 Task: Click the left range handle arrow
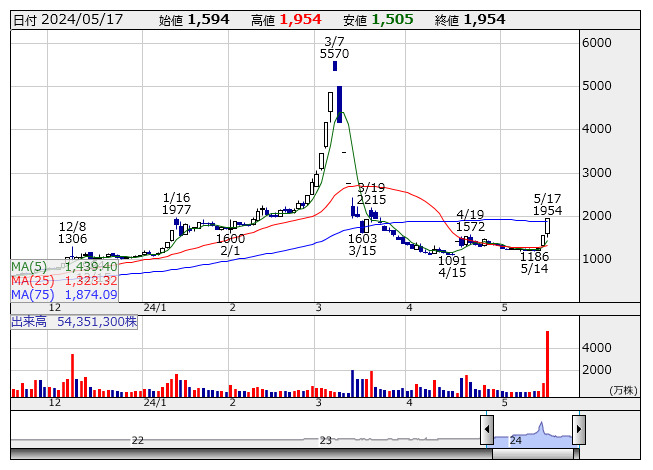point(487,431)
